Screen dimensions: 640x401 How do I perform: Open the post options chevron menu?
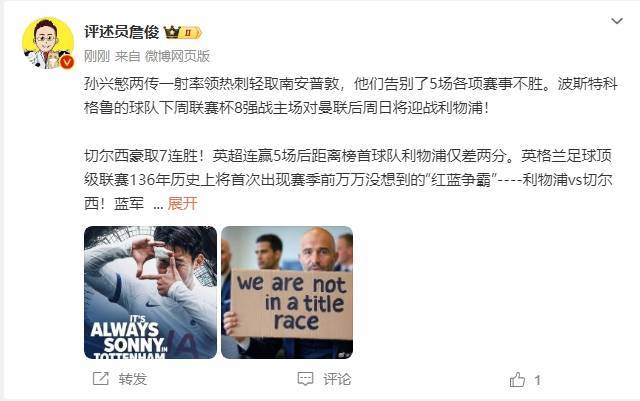click(616, 21)
